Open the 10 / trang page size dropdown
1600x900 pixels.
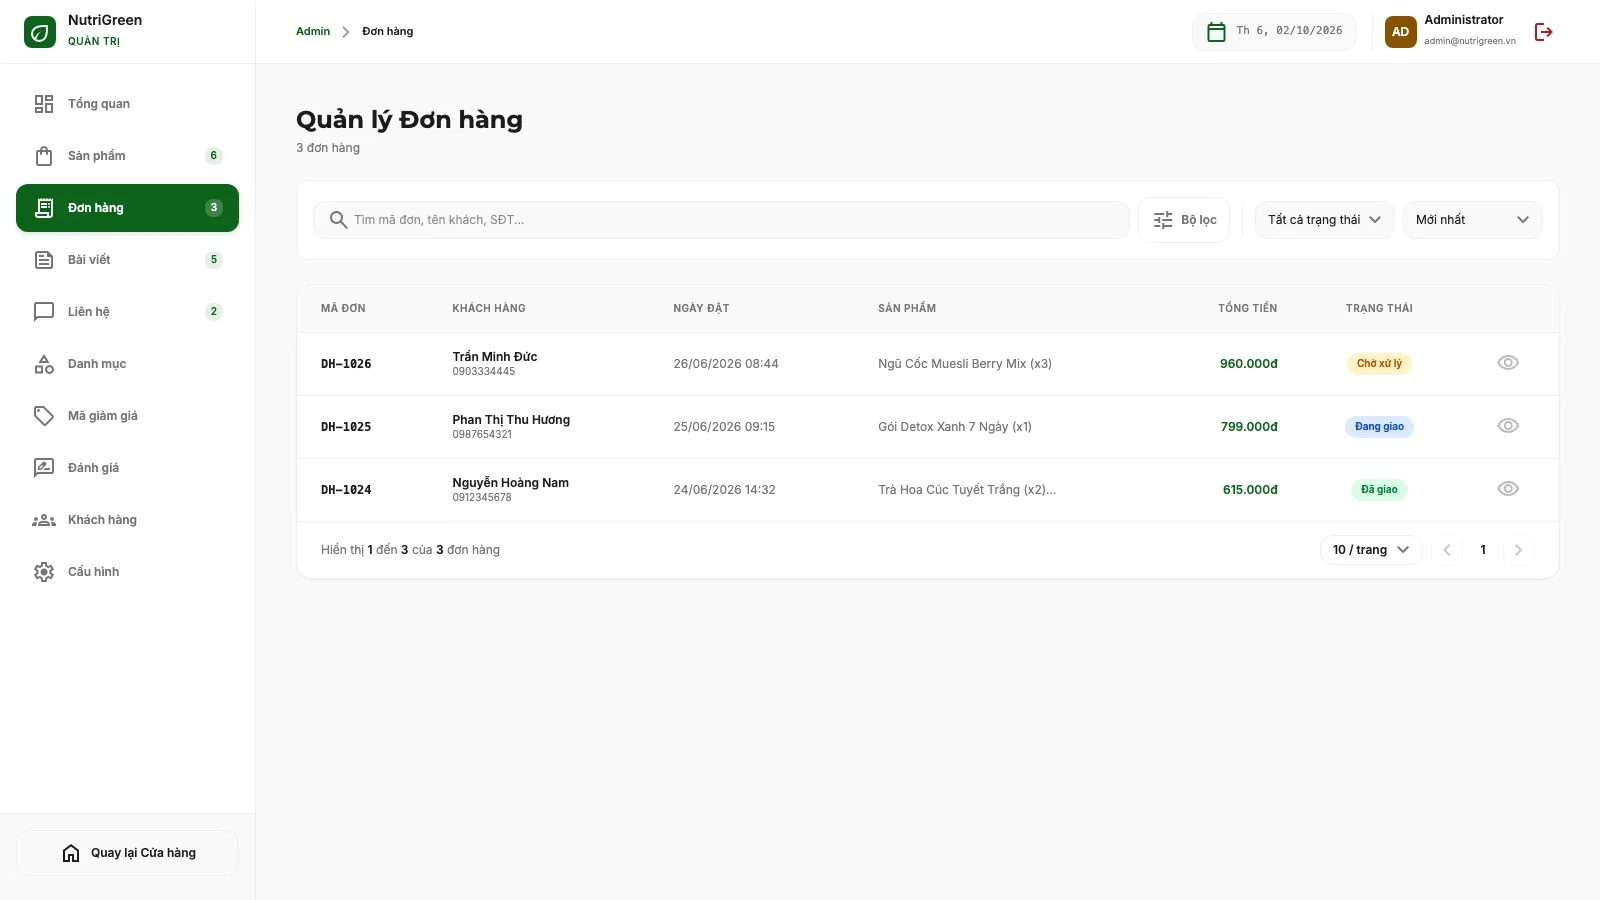click(x=1371, y=550)
